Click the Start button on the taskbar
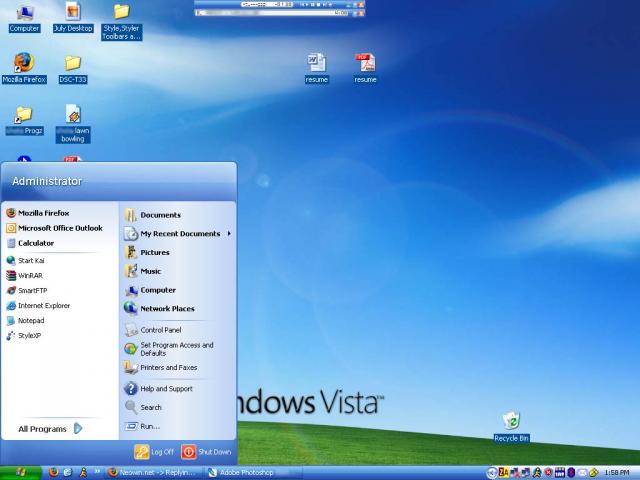The image size is (640, 480). point(21,473)
